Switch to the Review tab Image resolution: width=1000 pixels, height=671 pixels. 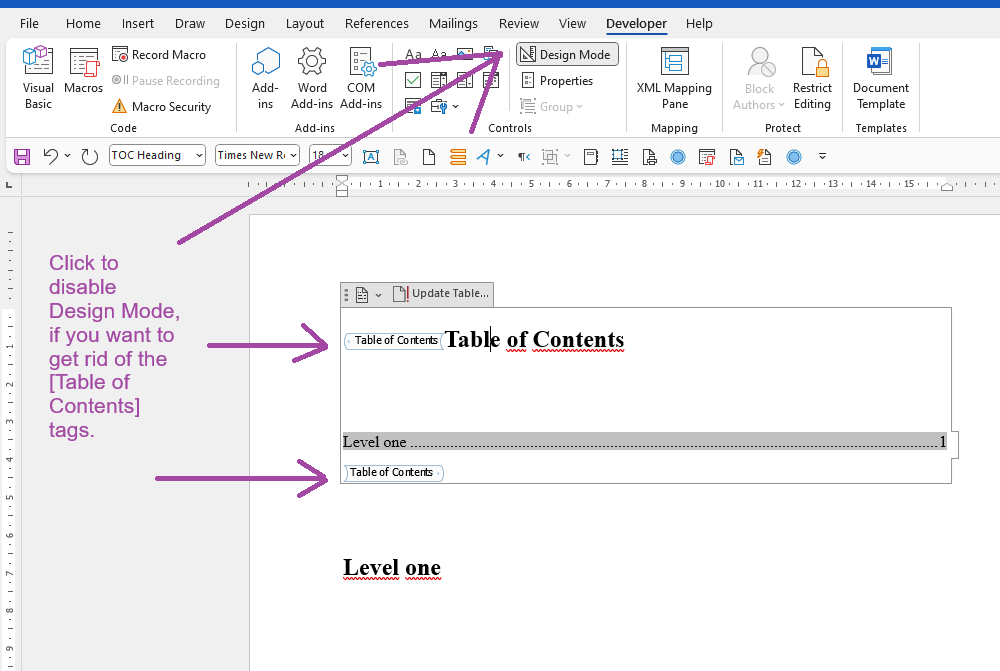(x=519, y=24)
